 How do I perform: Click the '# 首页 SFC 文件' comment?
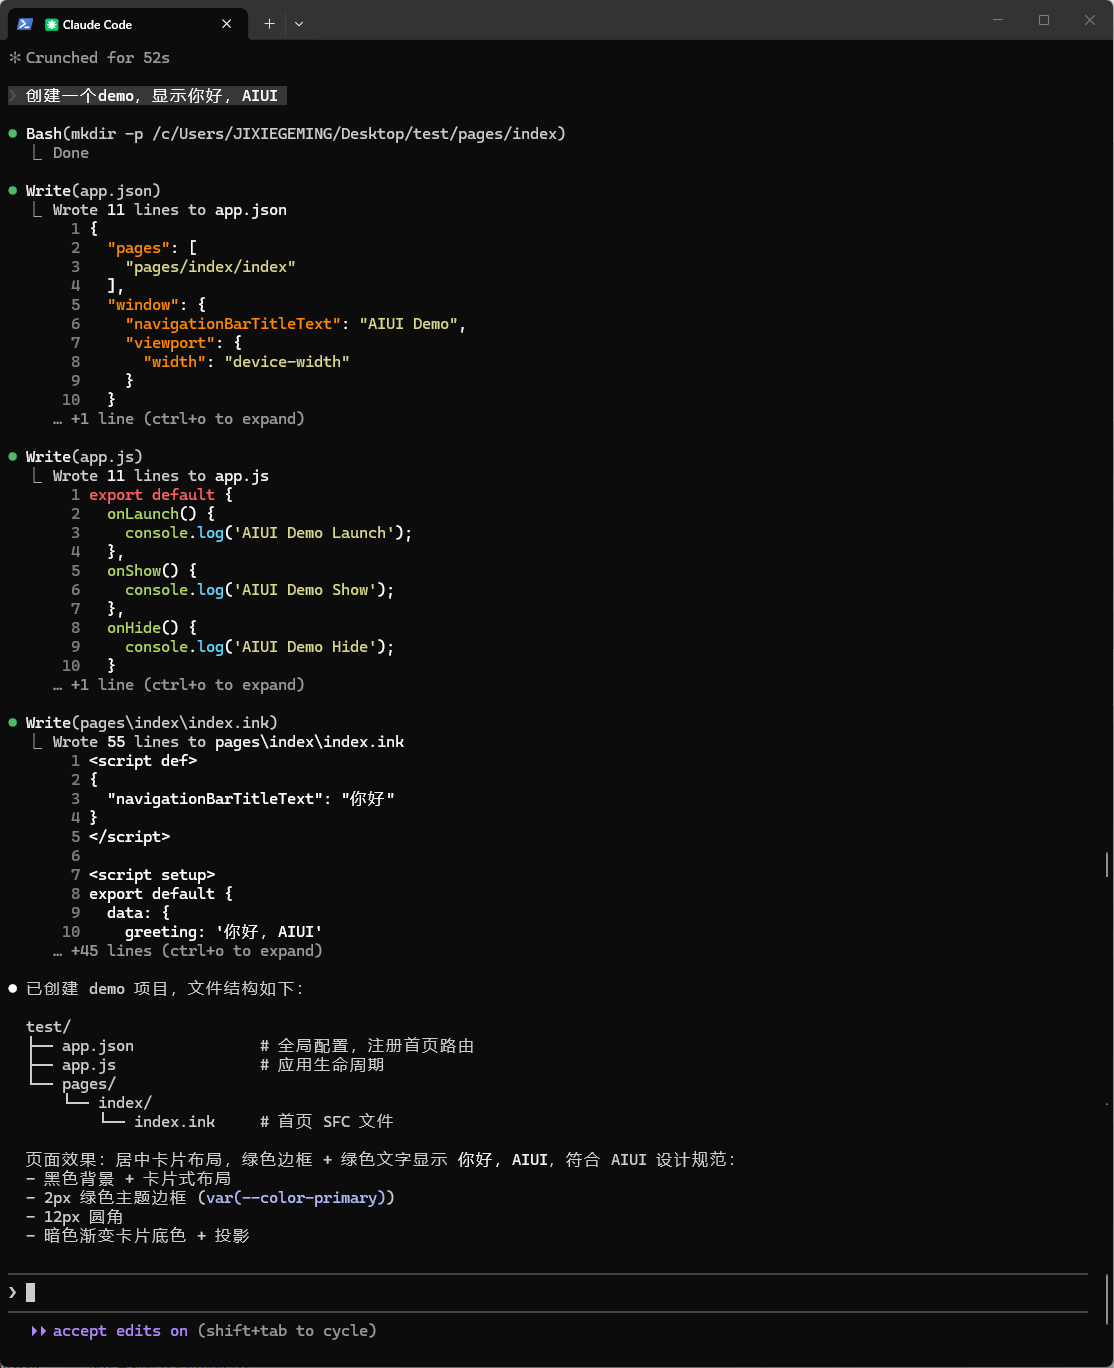tap(327, 1122)
